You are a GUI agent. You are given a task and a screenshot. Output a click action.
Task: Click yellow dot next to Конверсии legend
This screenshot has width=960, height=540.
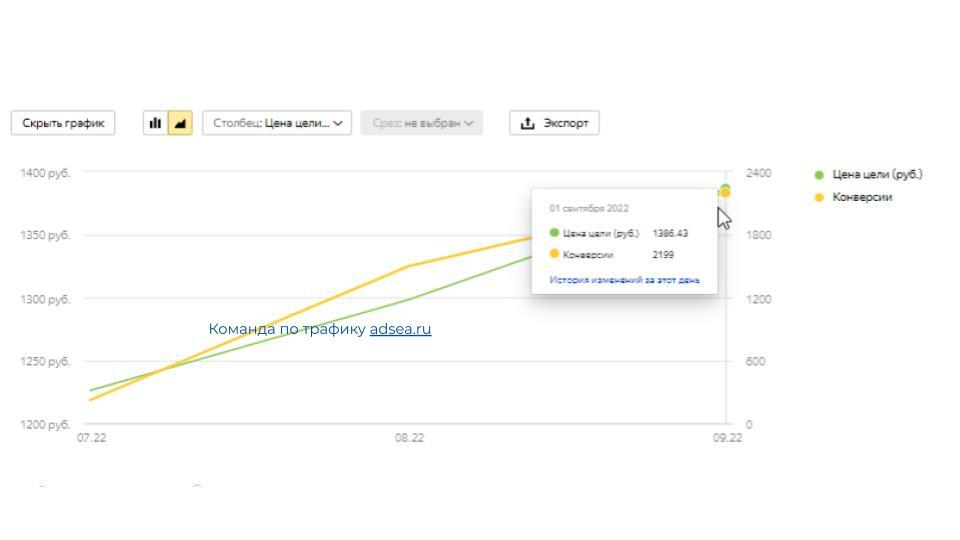[819, 197]
